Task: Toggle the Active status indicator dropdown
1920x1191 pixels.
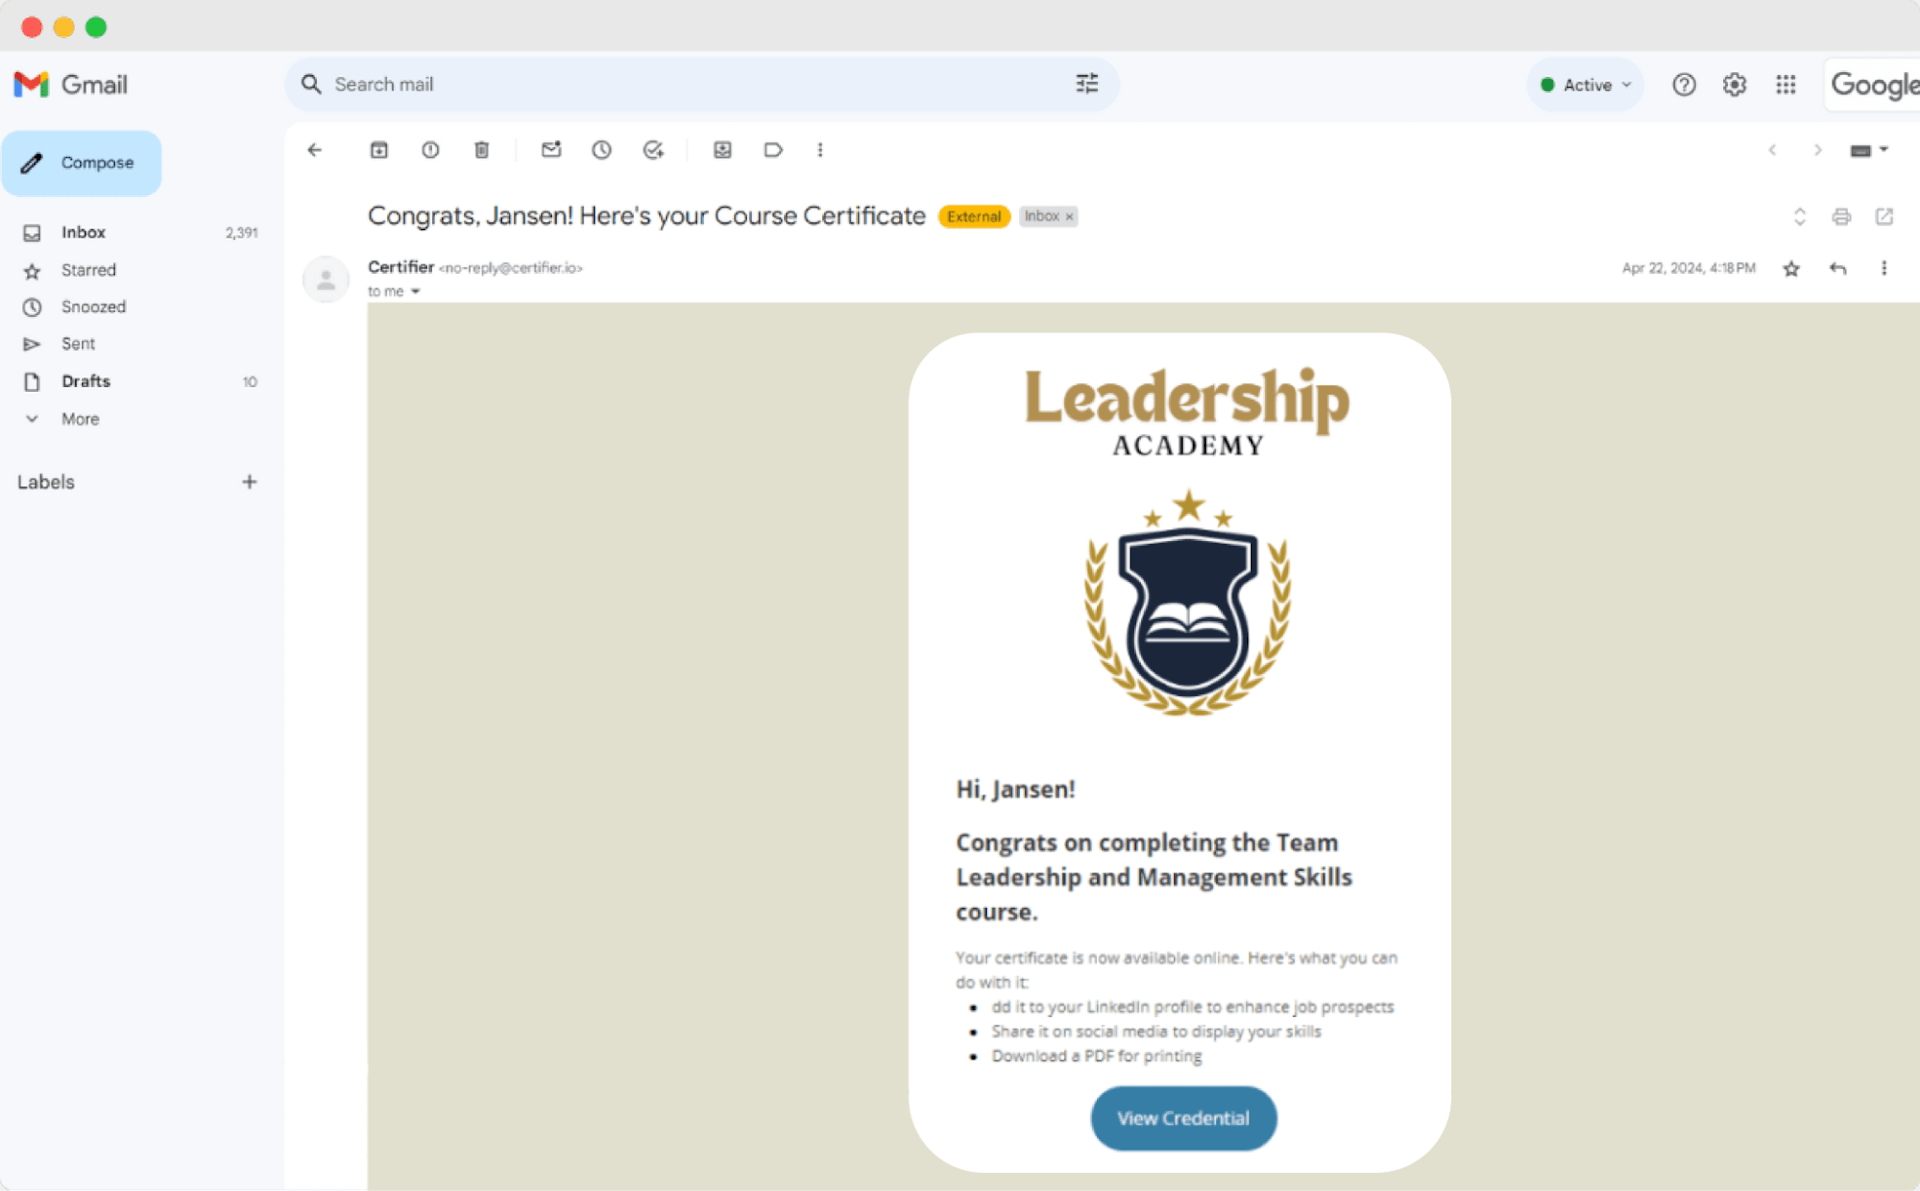Action: coord(1584,85)
